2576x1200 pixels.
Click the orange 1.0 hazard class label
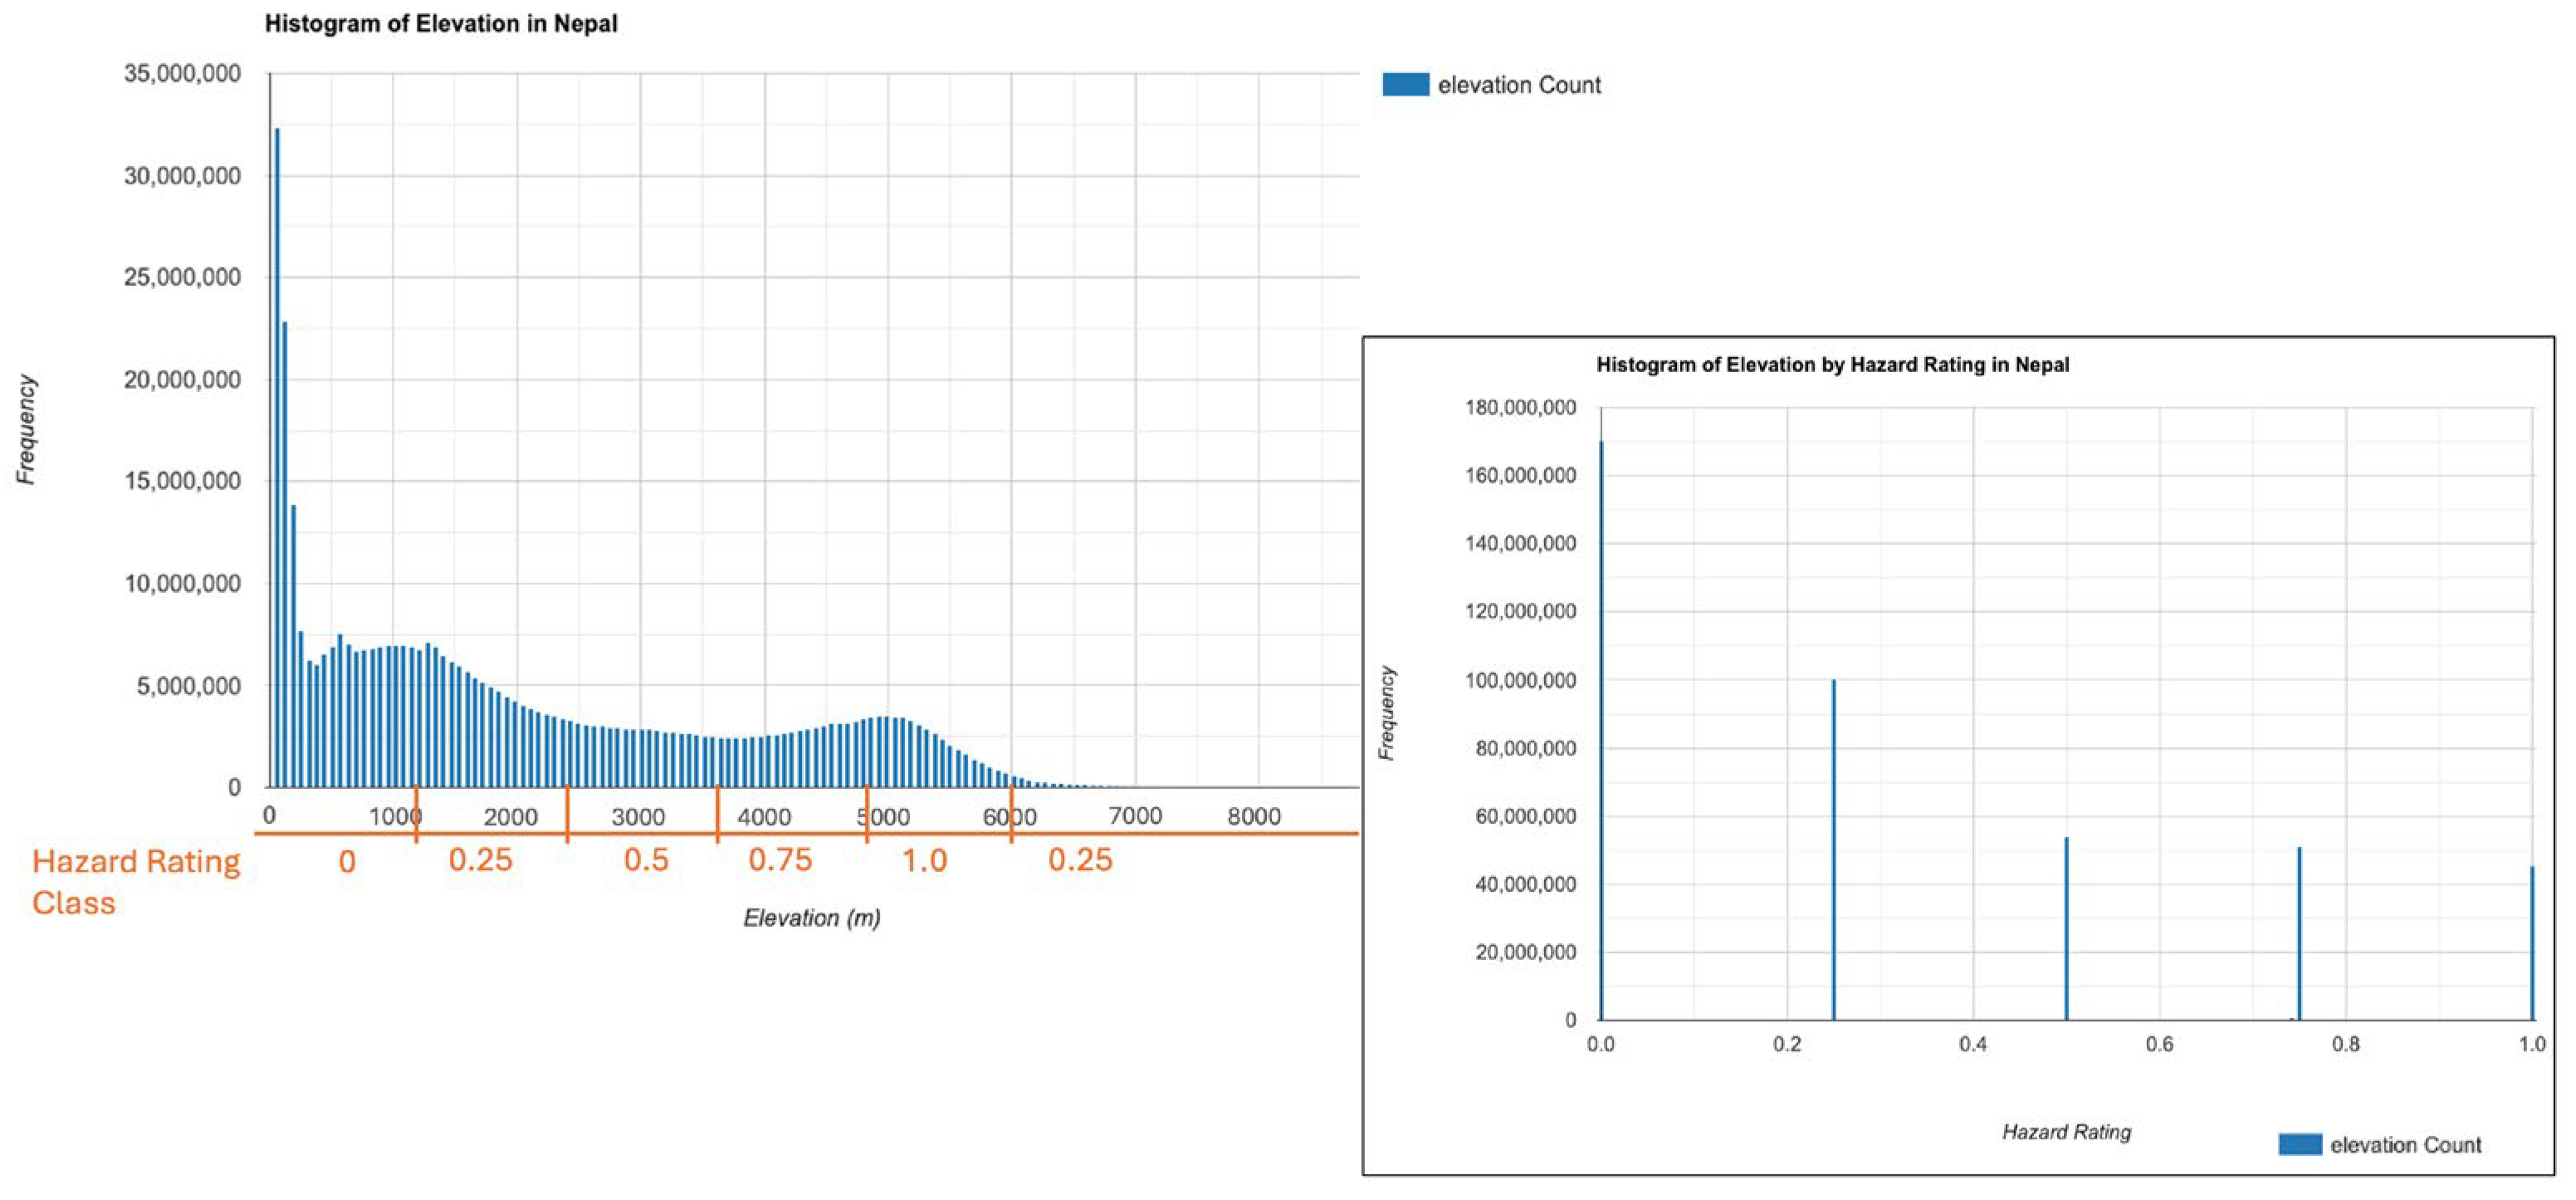pyautogui.click(x=924, y=860)
